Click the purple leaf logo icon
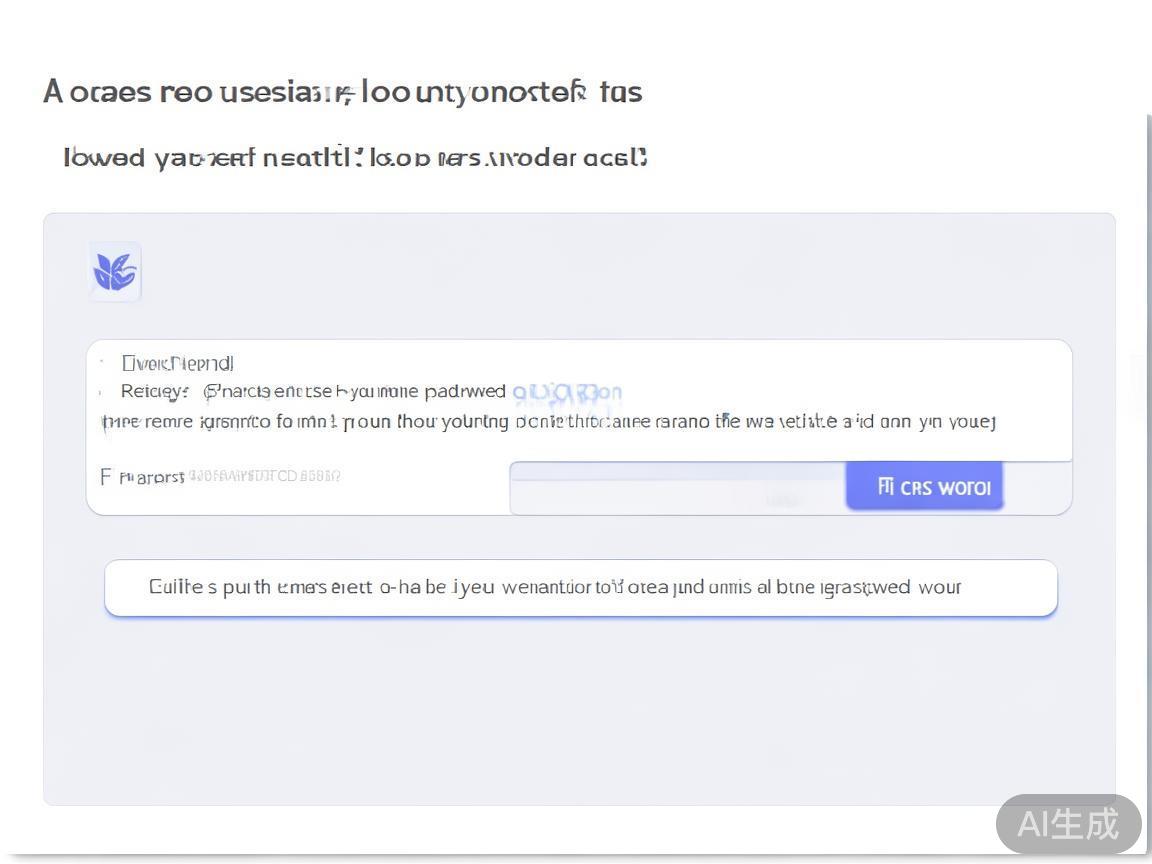Screen dimensions: 1152x864 pyautogui.click(x=115, y=271)
